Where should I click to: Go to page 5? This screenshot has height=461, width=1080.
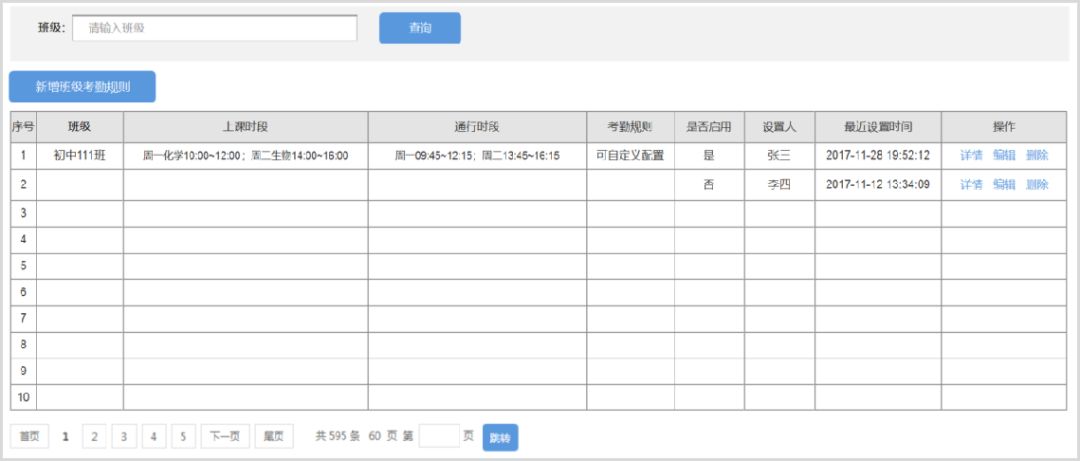tap(183, 436)
